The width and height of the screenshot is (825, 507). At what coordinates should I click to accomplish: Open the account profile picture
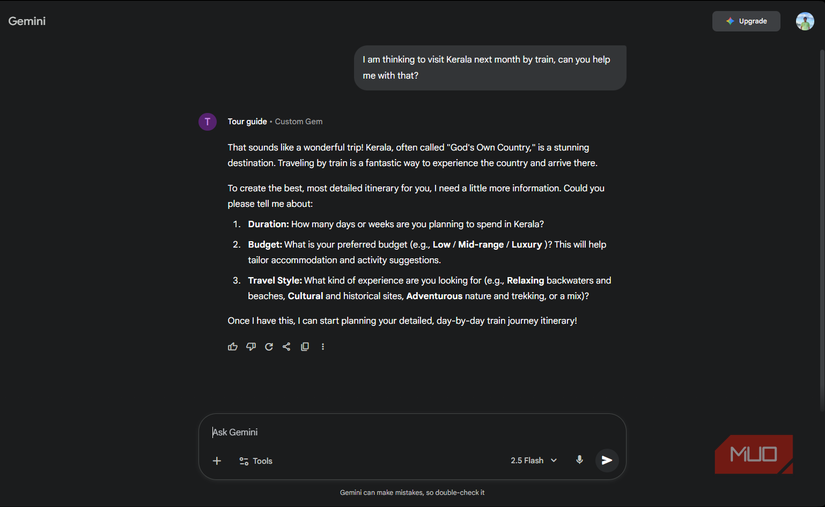(805, 21)
